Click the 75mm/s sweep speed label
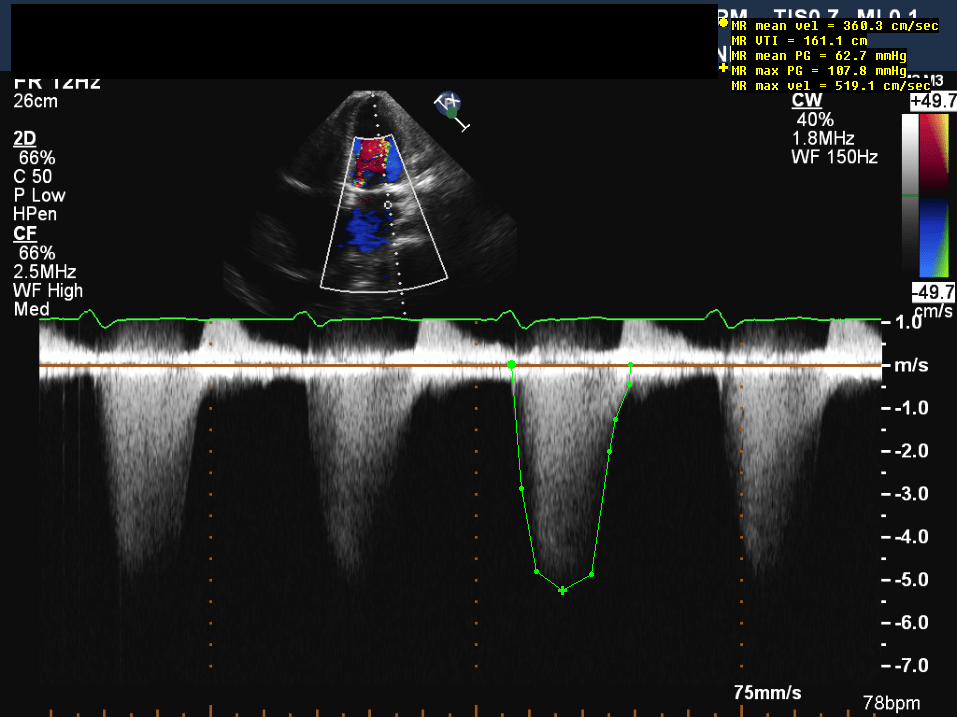This screenshot has height=717, width=957. 767,693
